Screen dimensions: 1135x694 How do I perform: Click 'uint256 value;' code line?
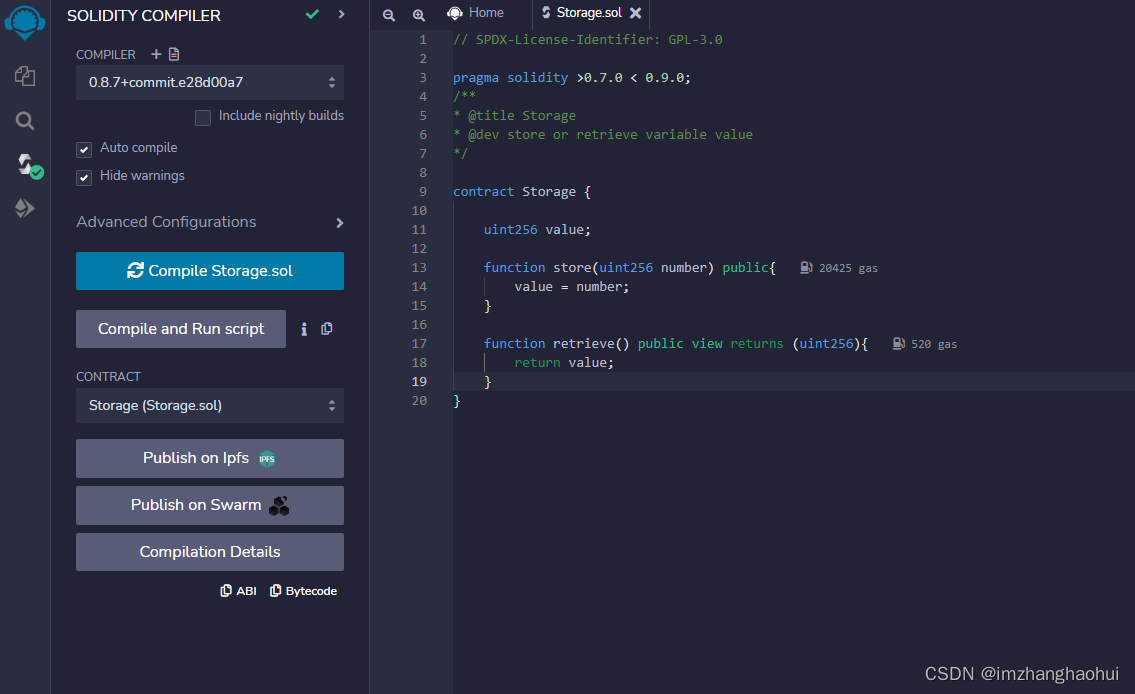pyautogui.click(x=537, y=229)
